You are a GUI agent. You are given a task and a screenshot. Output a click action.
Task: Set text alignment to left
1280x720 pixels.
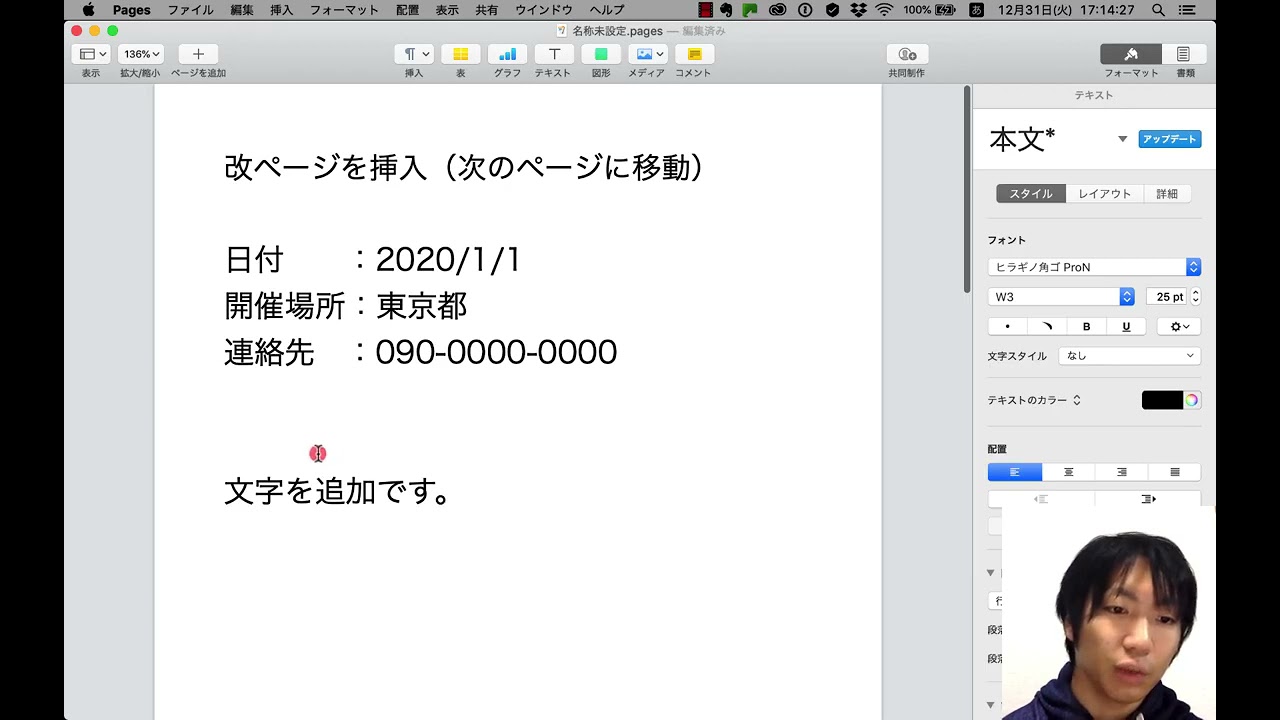pyautogui.click(x=1015, y=472)
